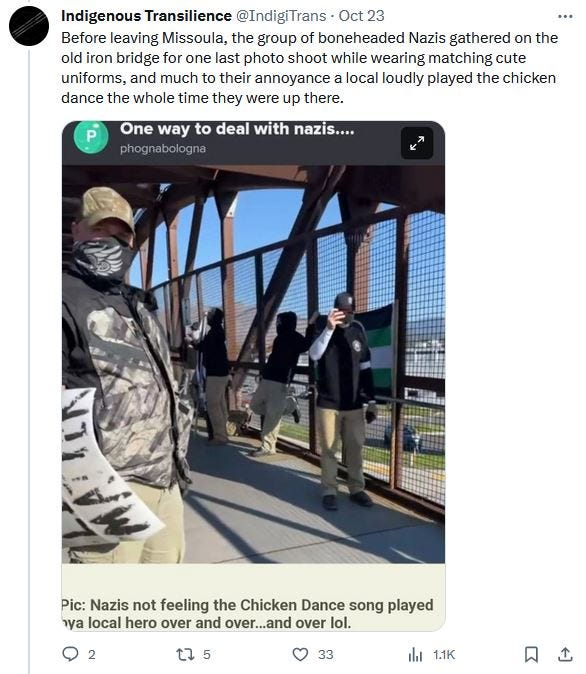Repost this tweet using the retweet icon
586x674 pixels.
[x=184, y=654]
